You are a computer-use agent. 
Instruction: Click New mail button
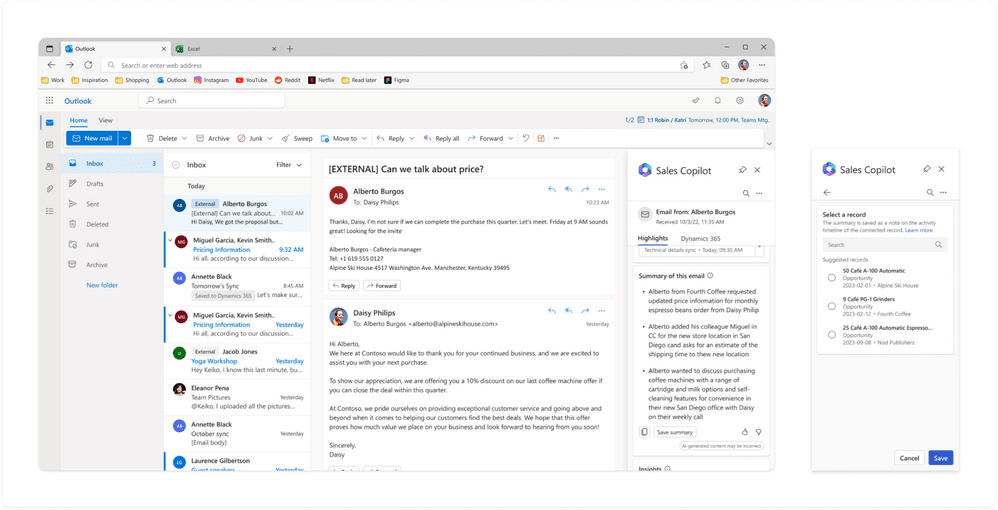point(92,138)
